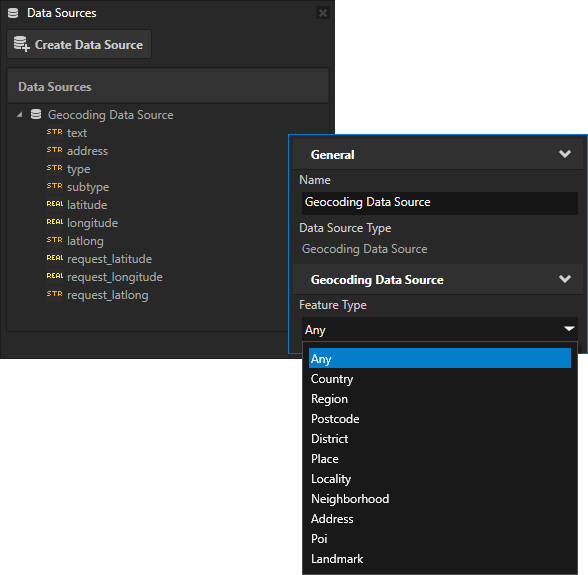Choose Region in Feature Type list
588x575 pixels.
(x=440, y=399)
